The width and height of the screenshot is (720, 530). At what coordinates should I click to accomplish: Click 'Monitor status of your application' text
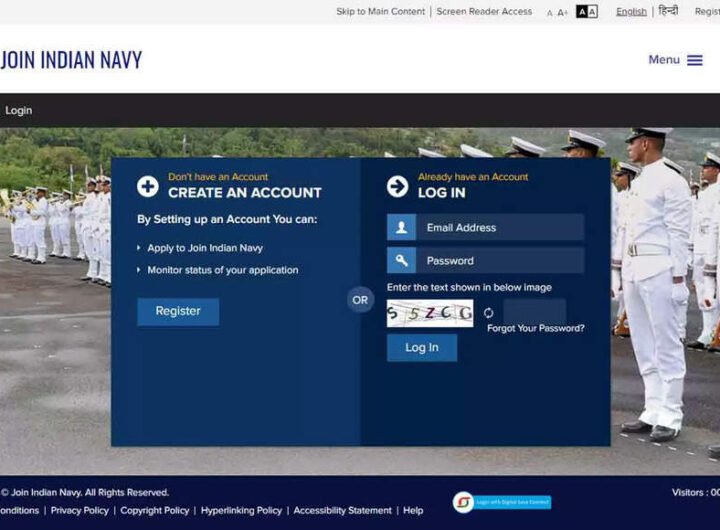223,270
